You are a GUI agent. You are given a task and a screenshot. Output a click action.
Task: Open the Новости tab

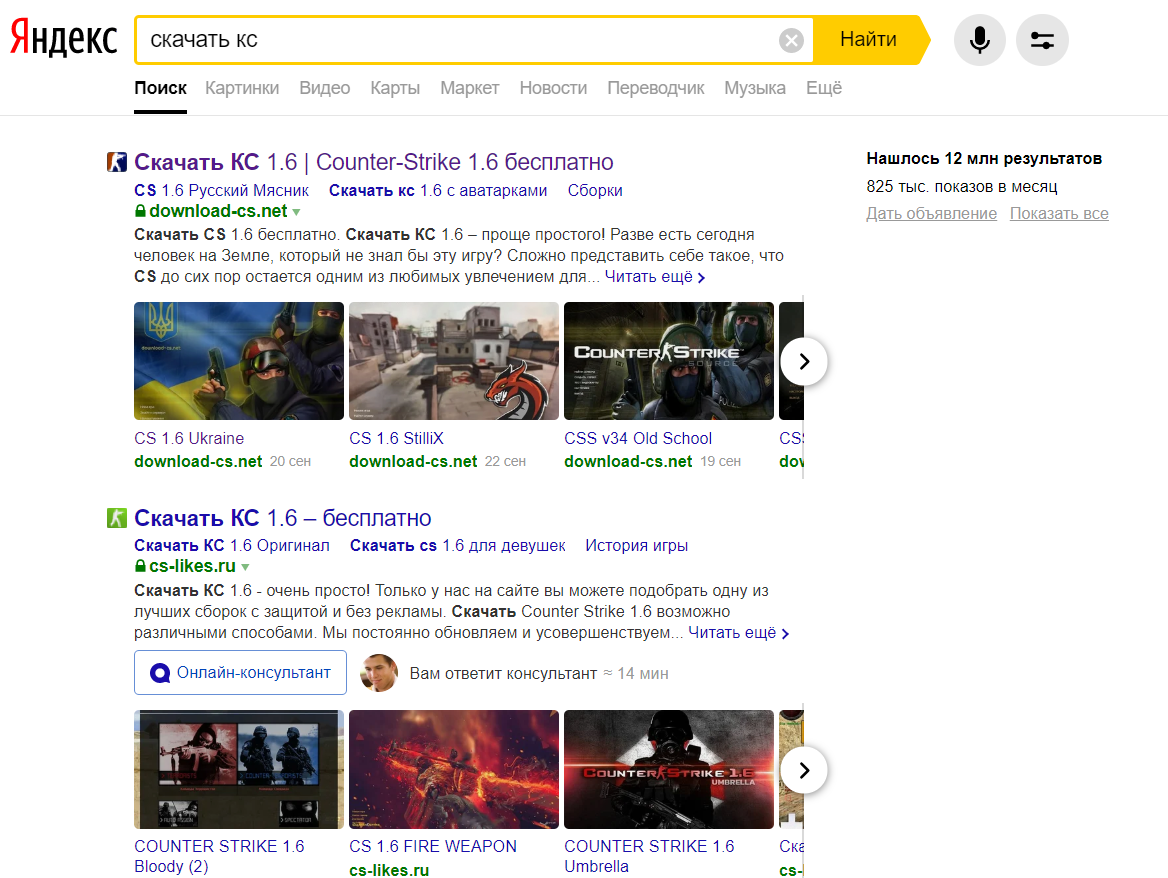pos(553,88)
